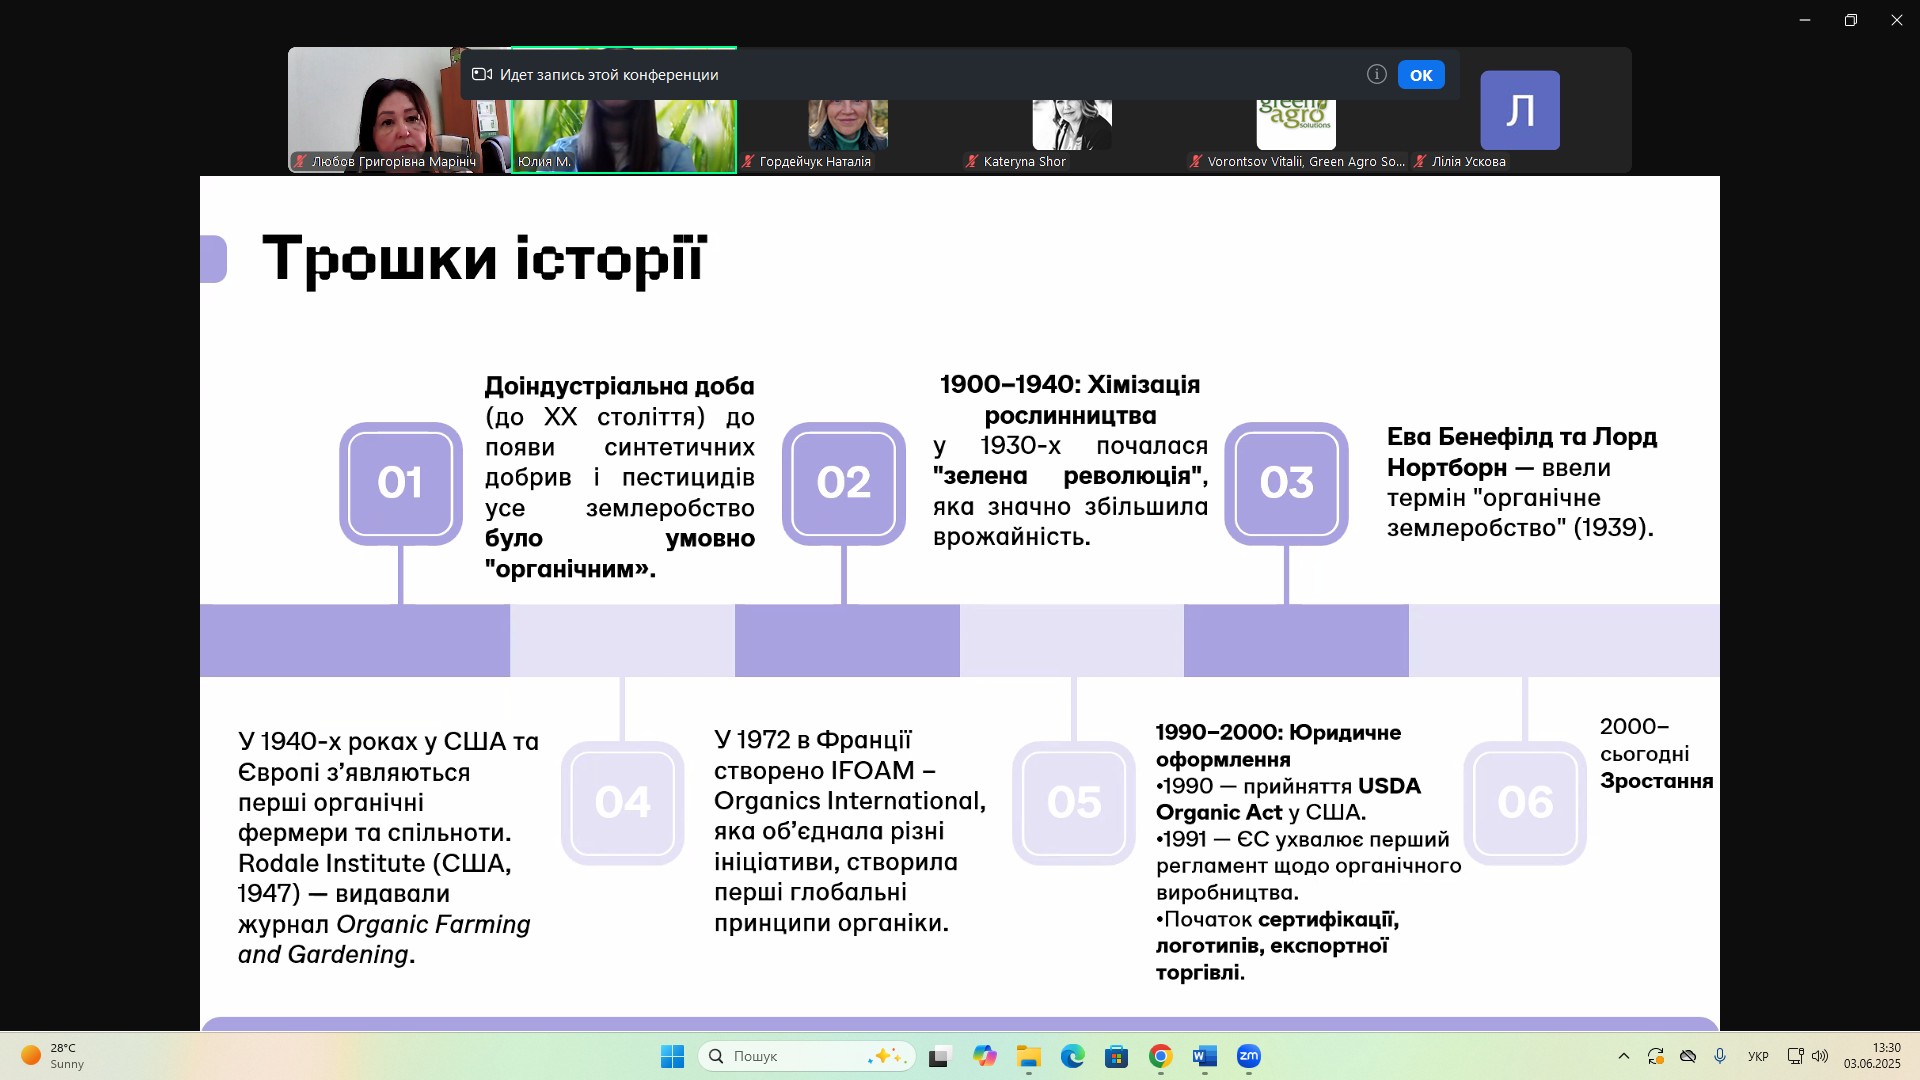Screen dimensions: 1920x1080
Task: Click the 02 timeline marker on slide
Action: pos(844,483)
